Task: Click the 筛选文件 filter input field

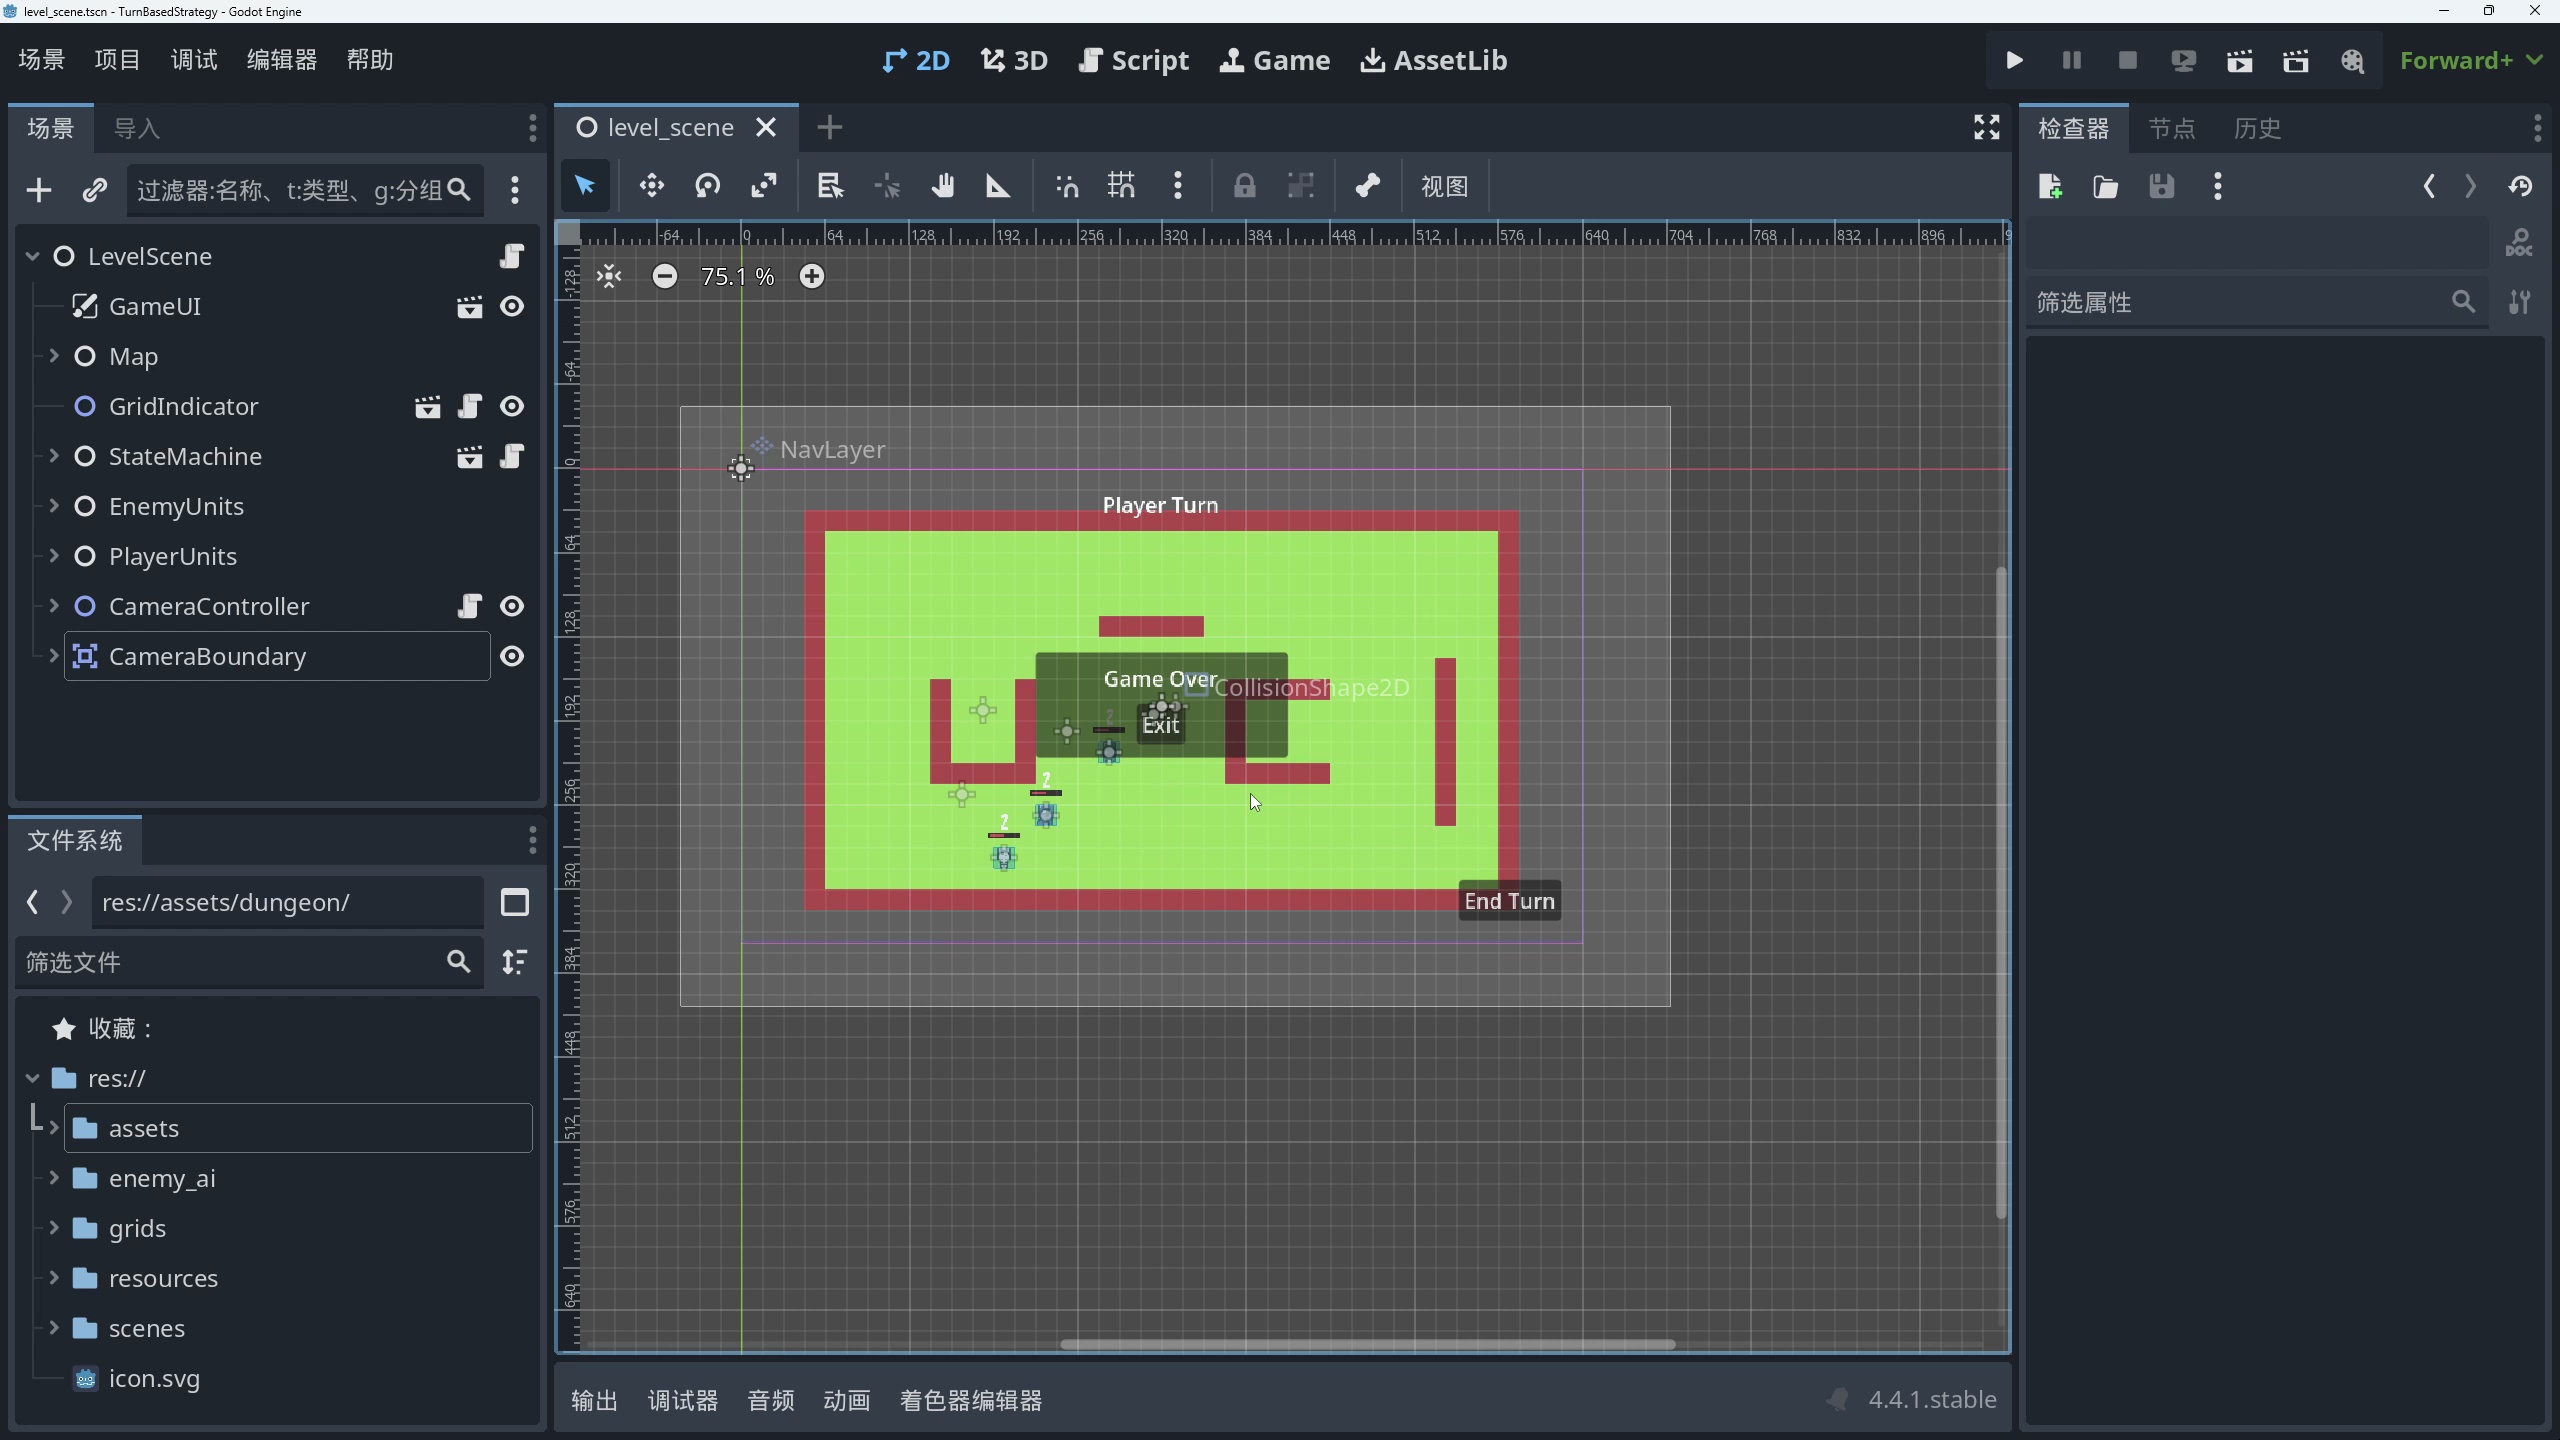Action: click(x=230, y=961)
